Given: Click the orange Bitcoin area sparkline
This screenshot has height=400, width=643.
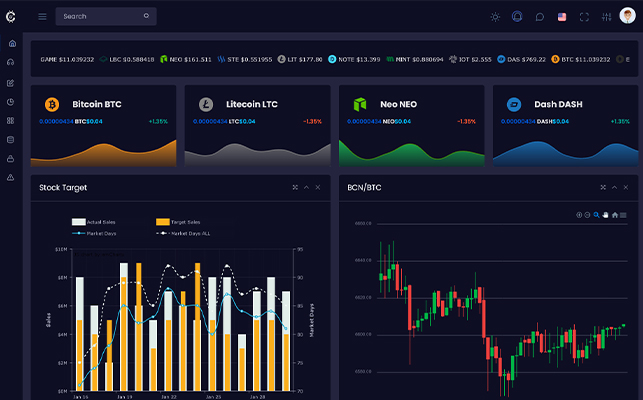Looking at the screenshot, I should [103, 155].
